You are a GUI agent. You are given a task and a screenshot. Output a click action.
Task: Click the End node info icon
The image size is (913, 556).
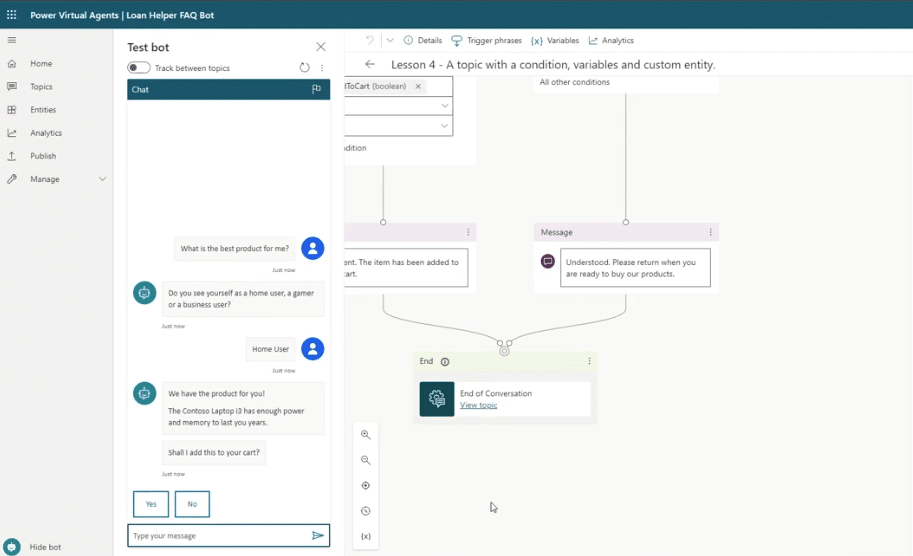pyautogui.click(x=445, y=362)
